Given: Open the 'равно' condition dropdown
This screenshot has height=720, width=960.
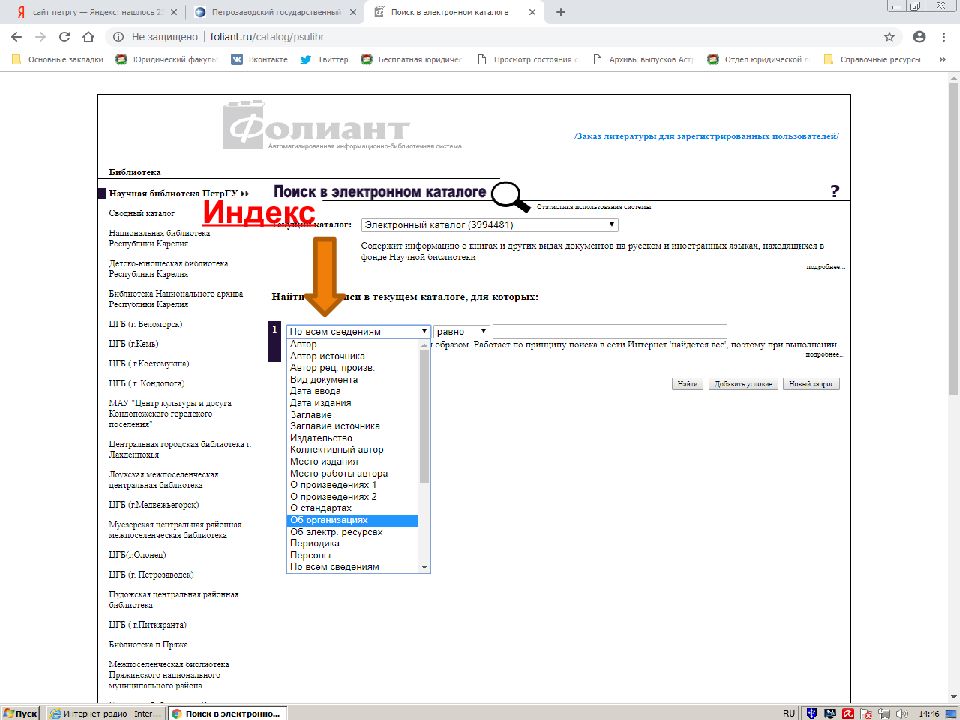Looking at the screenshot, I should click(461, 331).
